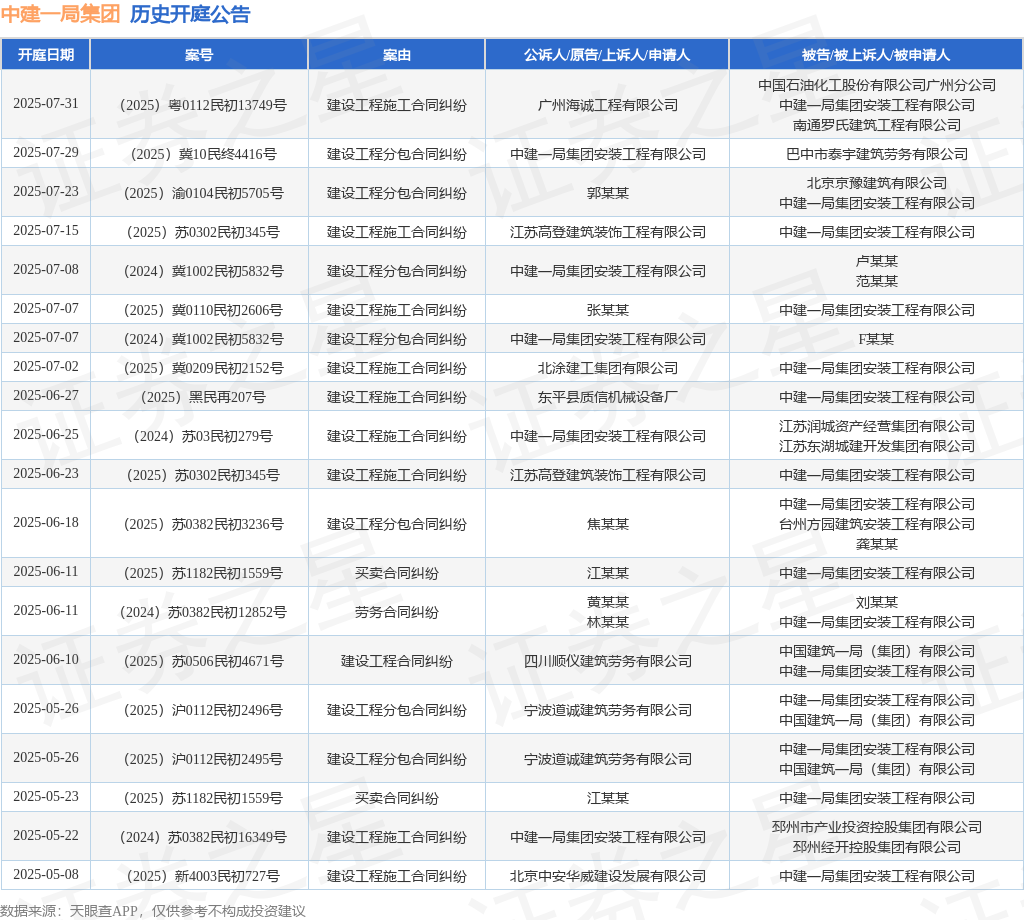Click plaintiff 四川顺仪建筑劳务有限公司
The image size is (1024, 920).
tap(607, 661)
